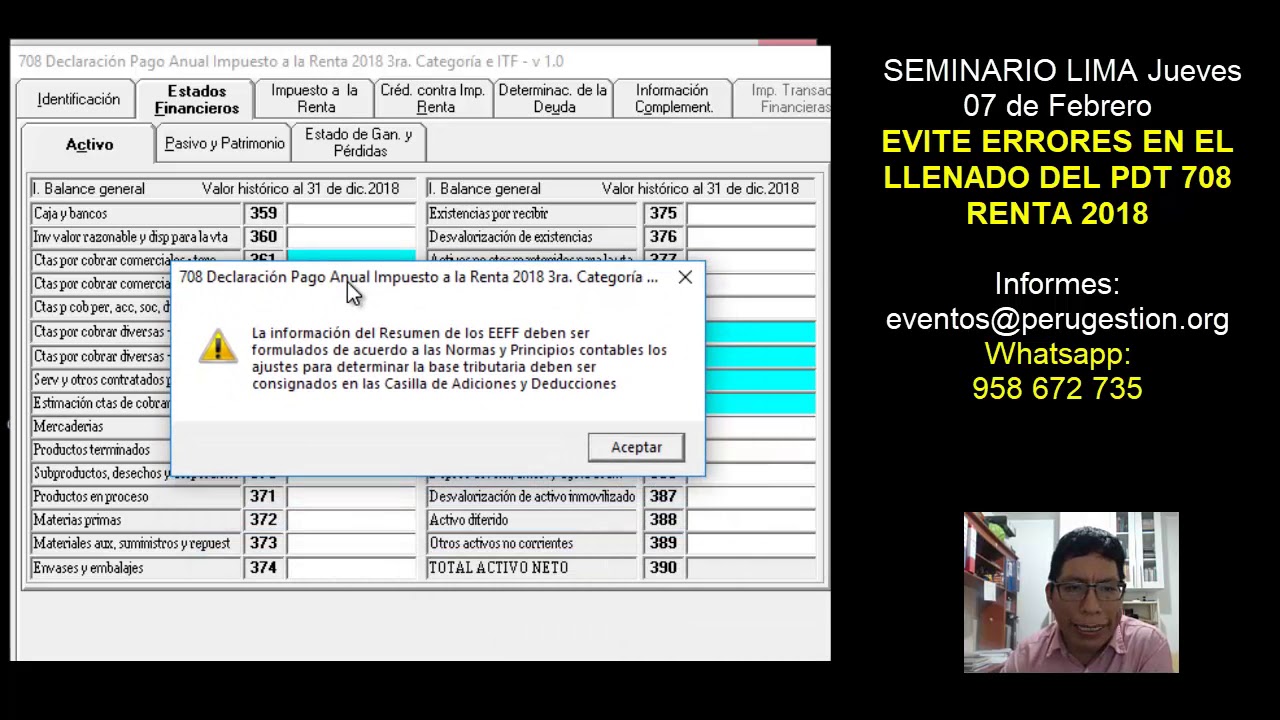Click the Materiales aux 373 input field
1280x720 pixels.
[351, 543]
